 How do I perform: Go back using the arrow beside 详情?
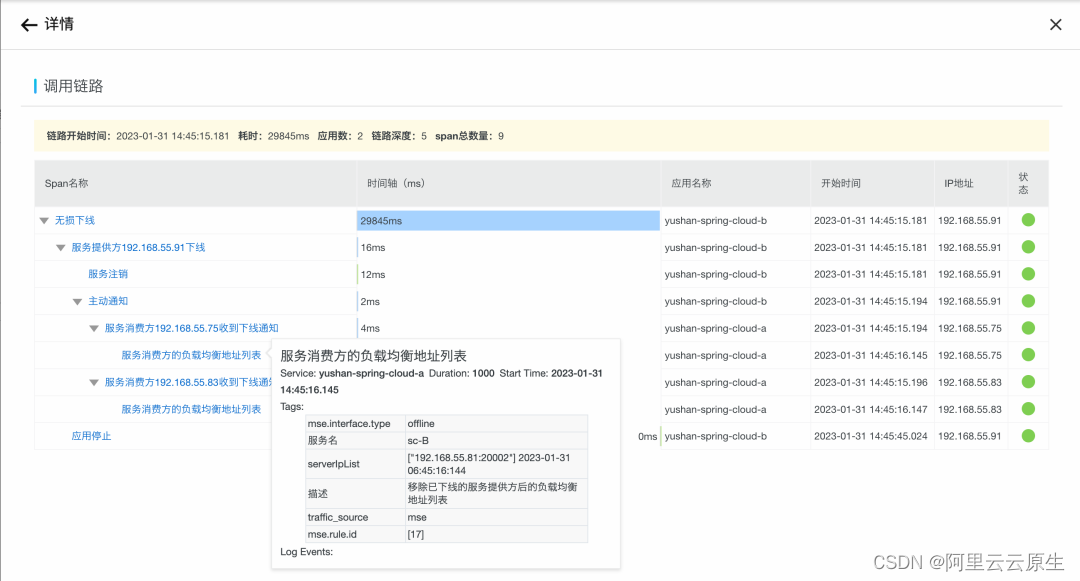click(28, 25)
